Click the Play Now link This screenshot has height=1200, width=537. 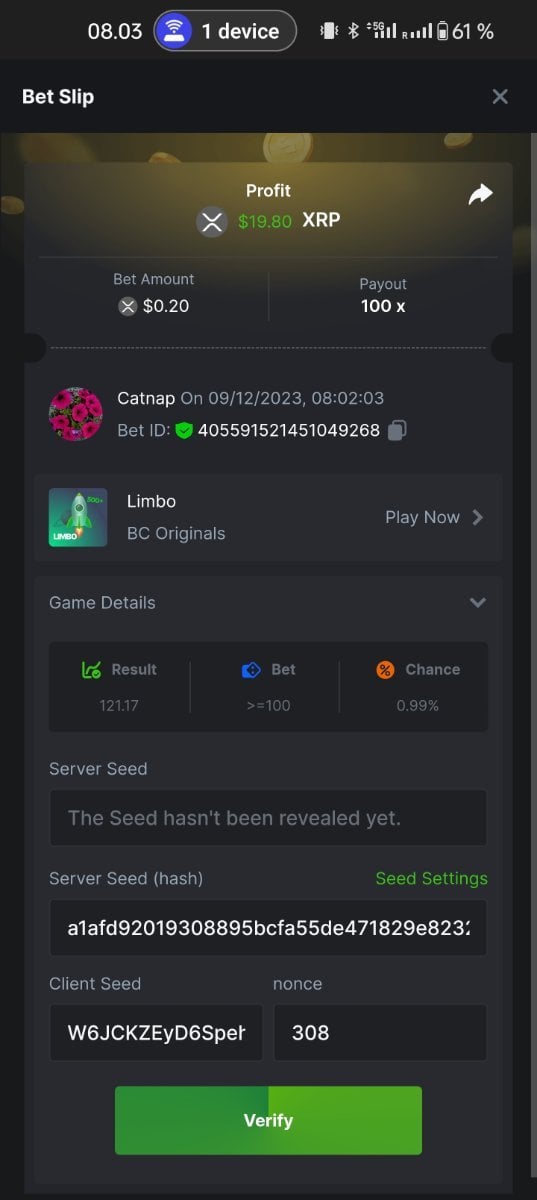click(x=422, y=517)
